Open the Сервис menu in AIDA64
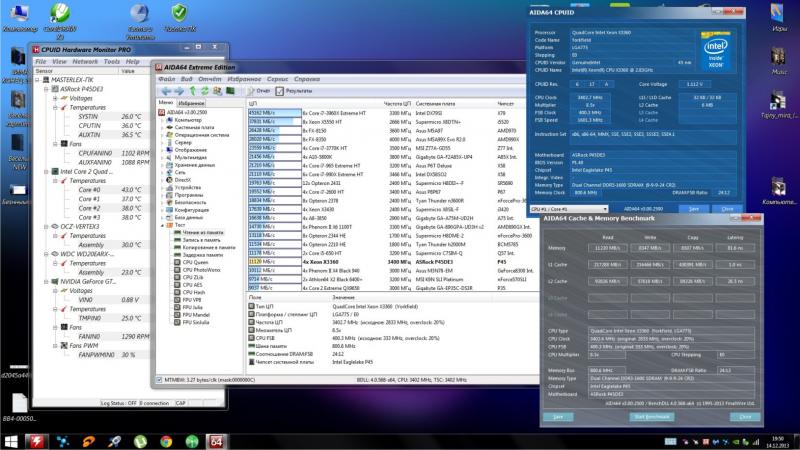Viewport: 800px width, 450px height. point(278,79)
